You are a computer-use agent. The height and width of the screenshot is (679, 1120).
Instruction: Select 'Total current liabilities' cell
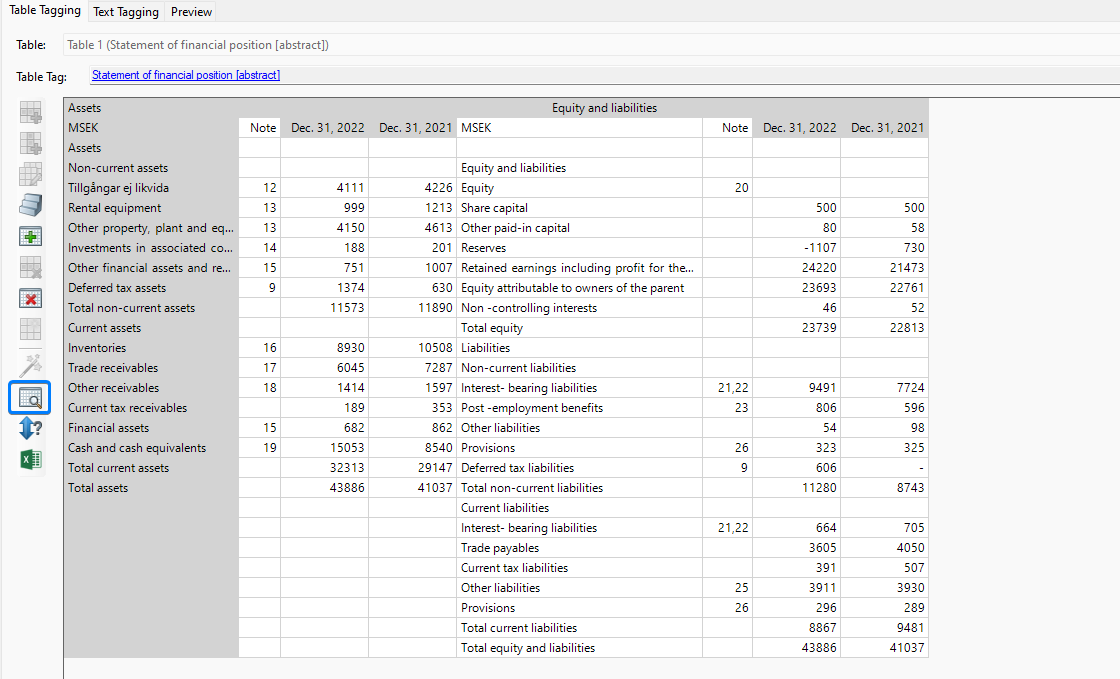(579, 628)
